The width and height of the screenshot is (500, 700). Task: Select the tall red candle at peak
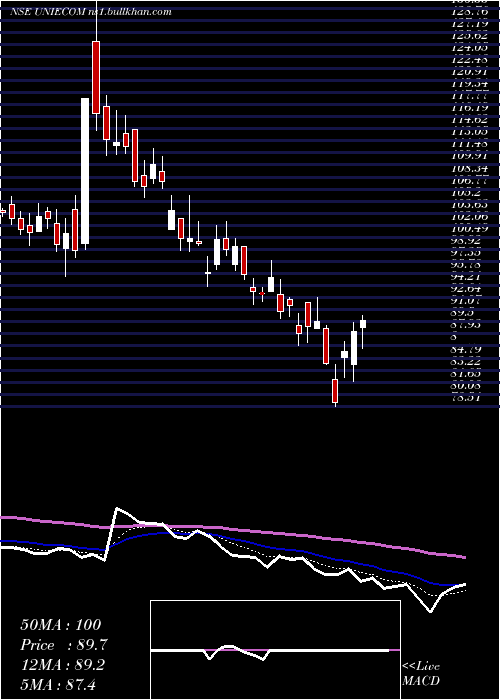coord(96,77)
